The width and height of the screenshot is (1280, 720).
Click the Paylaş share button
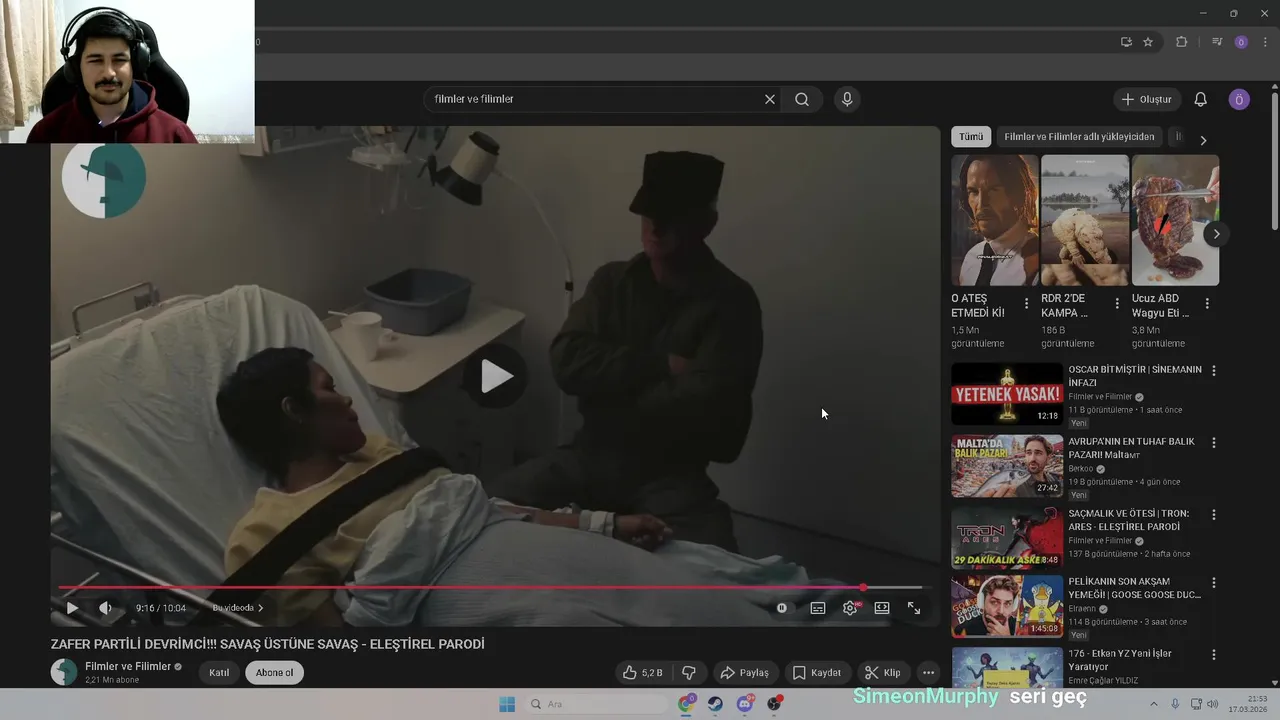tap(745, 673)
